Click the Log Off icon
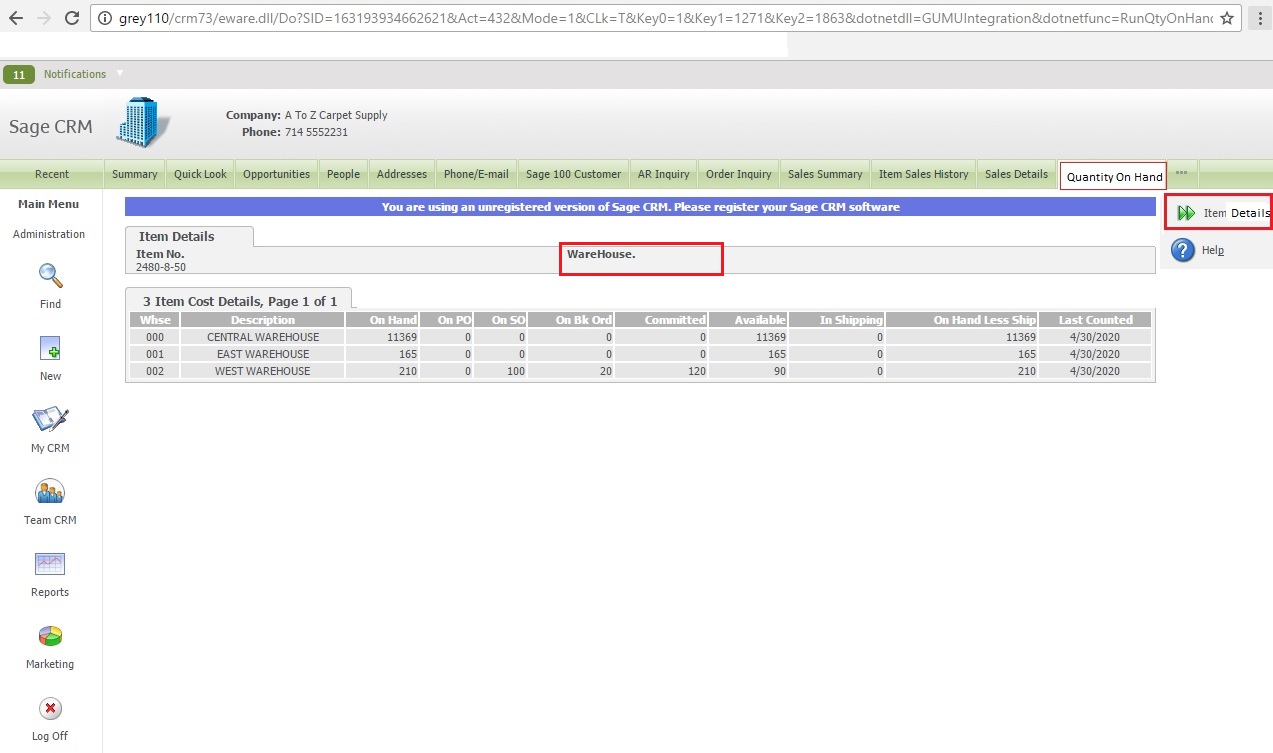Screen dimensions: 1273x753 (x=50, y=708)
